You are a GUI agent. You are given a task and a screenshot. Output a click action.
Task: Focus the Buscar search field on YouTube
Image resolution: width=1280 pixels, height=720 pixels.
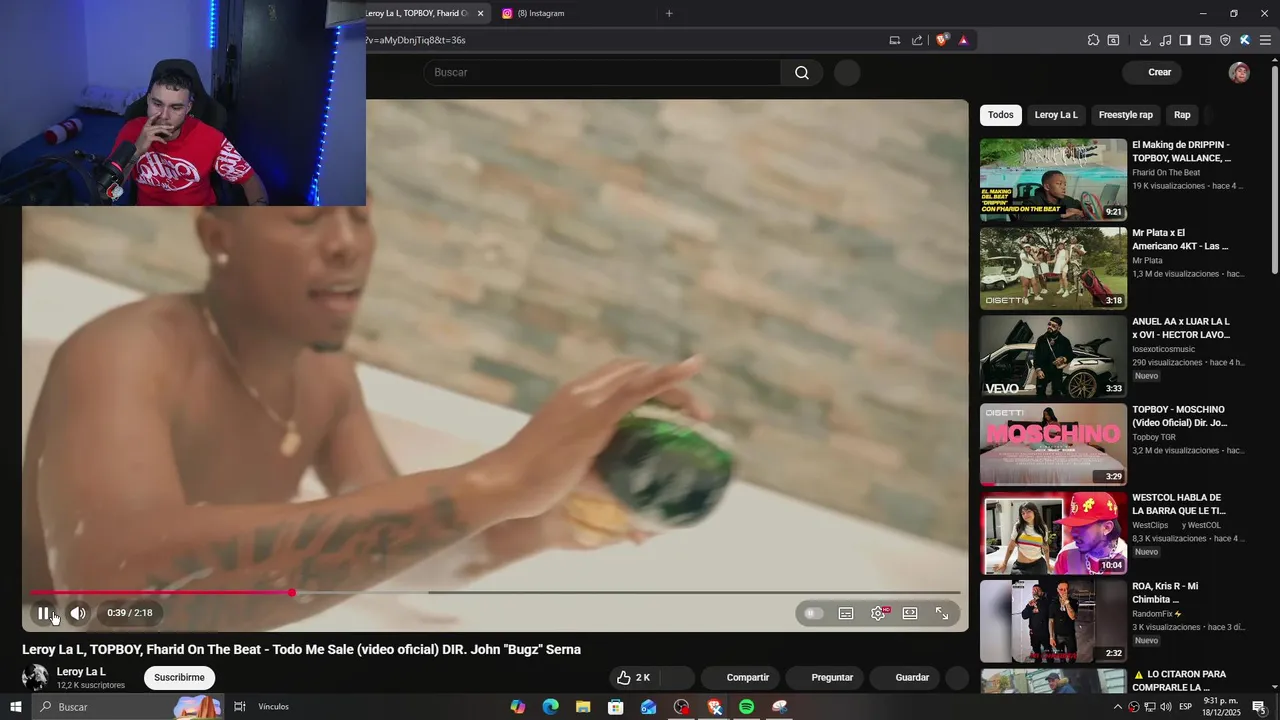[602, 72]
